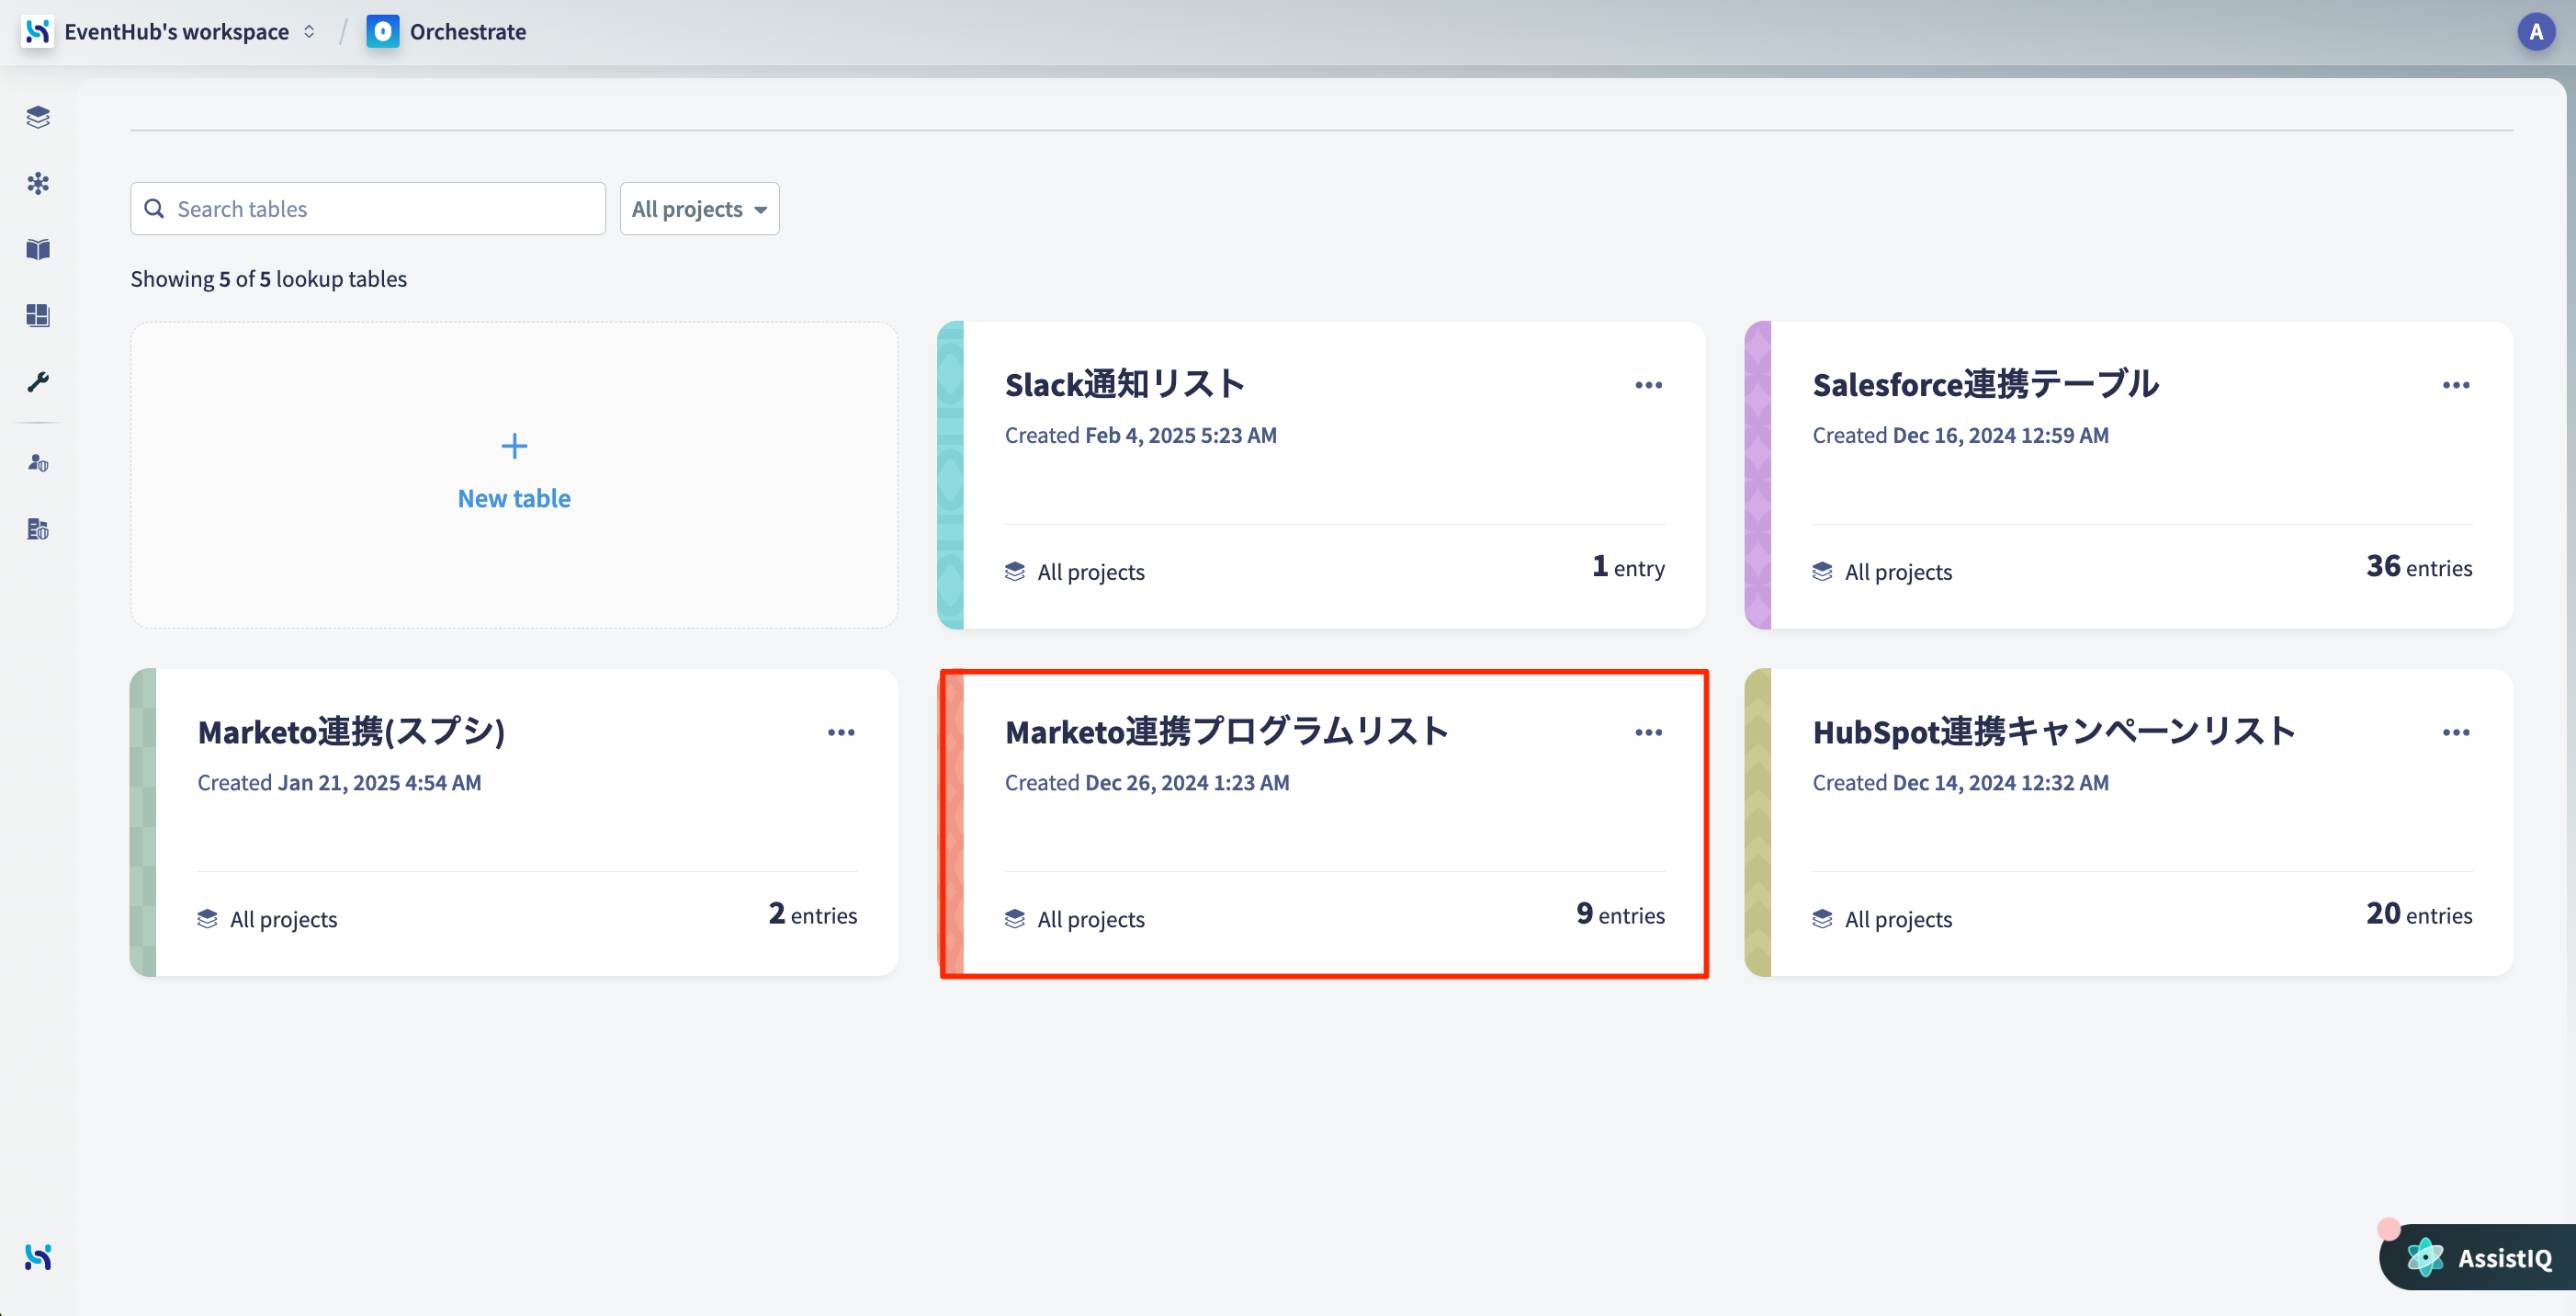The image size is (2576, 1316).
Task: Open the AssistIQ assistant
Action: (x=2479, y=1257)
